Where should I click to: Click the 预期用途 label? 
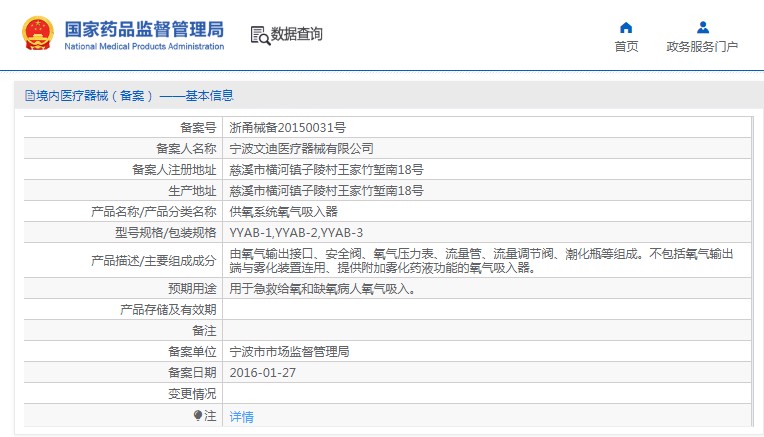[x=192, y=289]
